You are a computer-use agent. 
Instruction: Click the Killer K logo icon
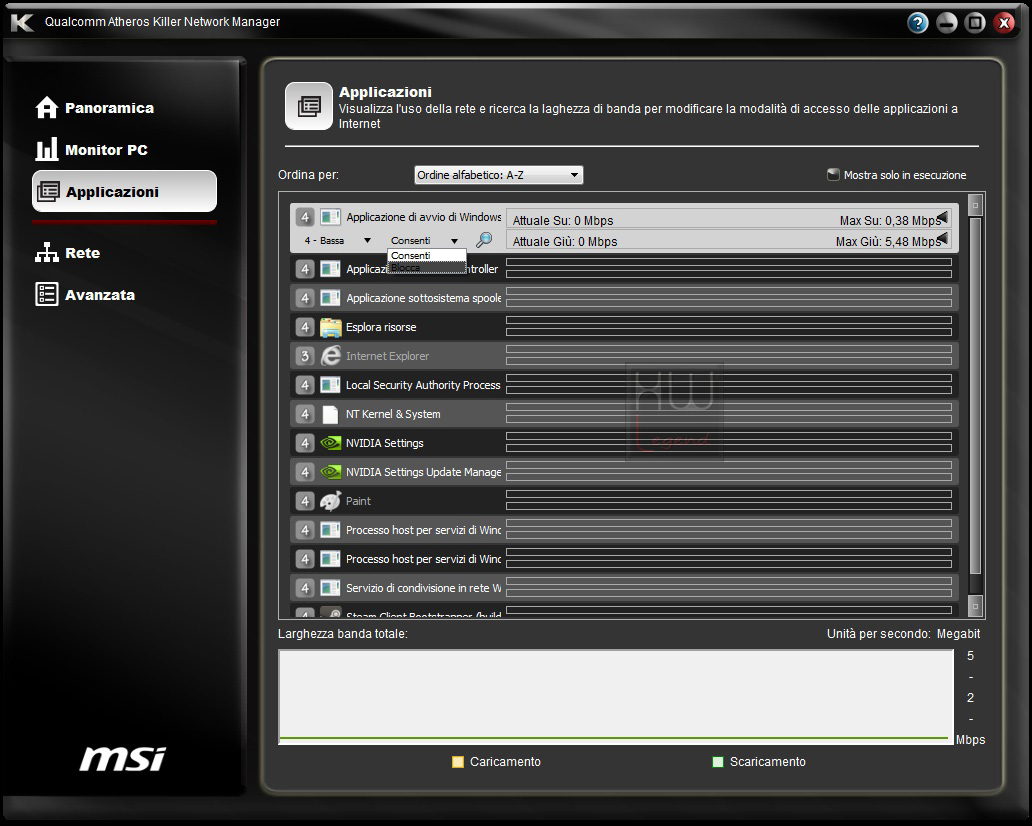(22, 22)
